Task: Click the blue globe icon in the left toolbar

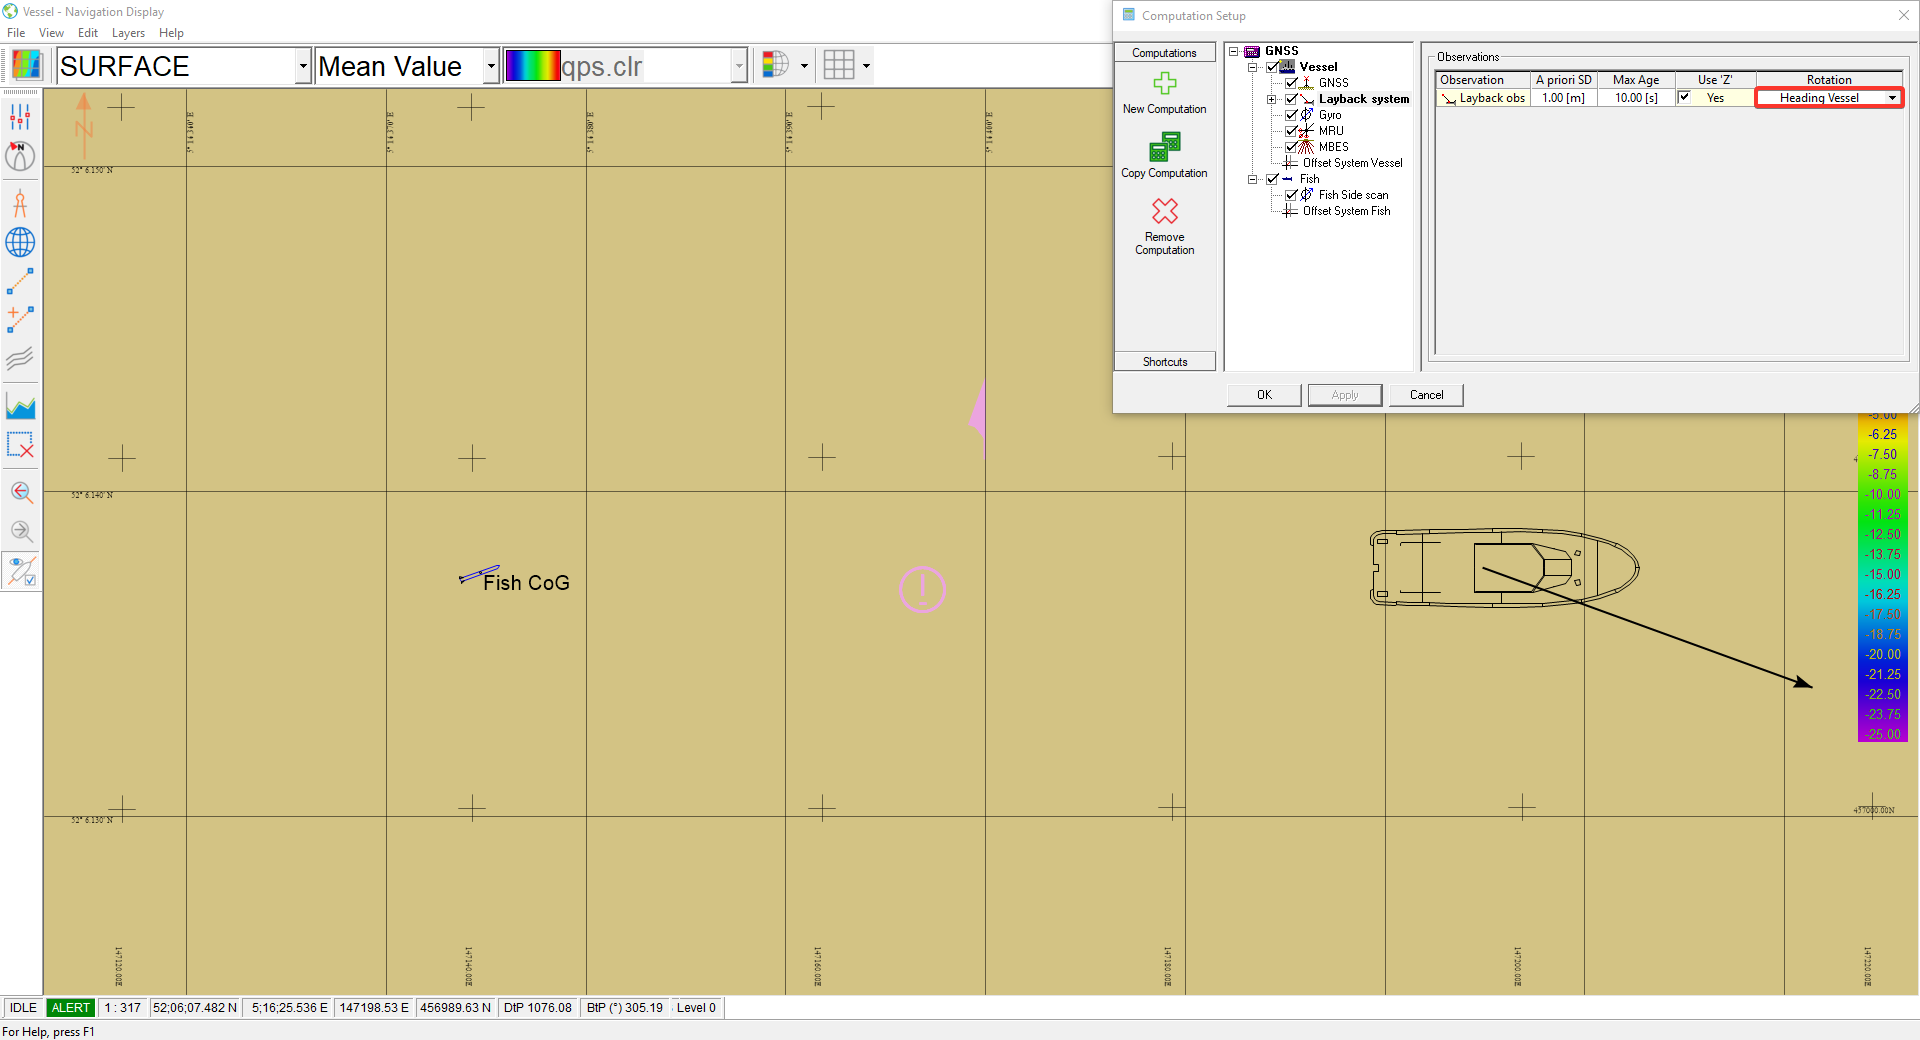Action: [x=20, y=242]
